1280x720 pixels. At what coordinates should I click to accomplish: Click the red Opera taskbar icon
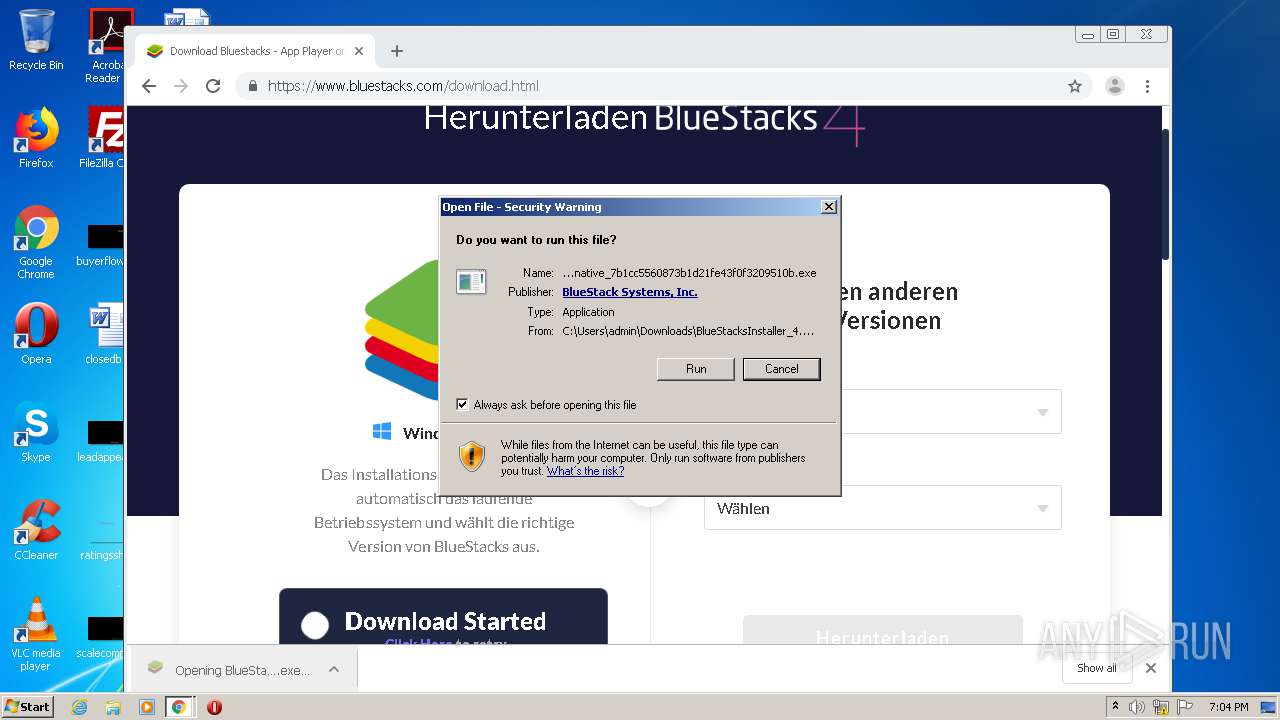tap(214, 707)
